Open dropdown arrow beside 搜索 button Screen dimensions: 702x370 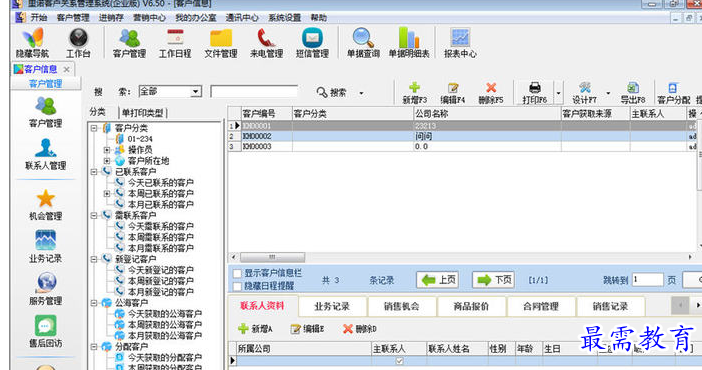[361, 93]
